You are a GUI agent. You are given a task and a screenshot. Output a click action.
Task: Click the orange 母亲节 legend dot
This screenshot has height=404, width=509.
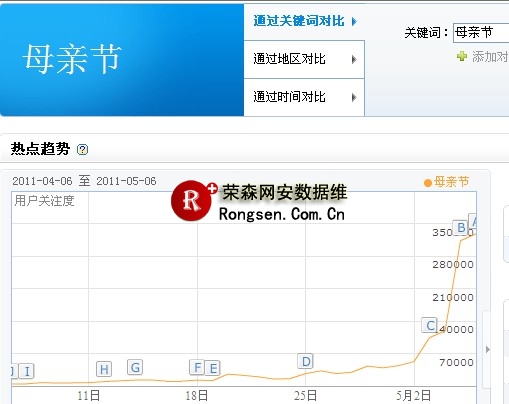pyautogui.click(x=428, y=183)
